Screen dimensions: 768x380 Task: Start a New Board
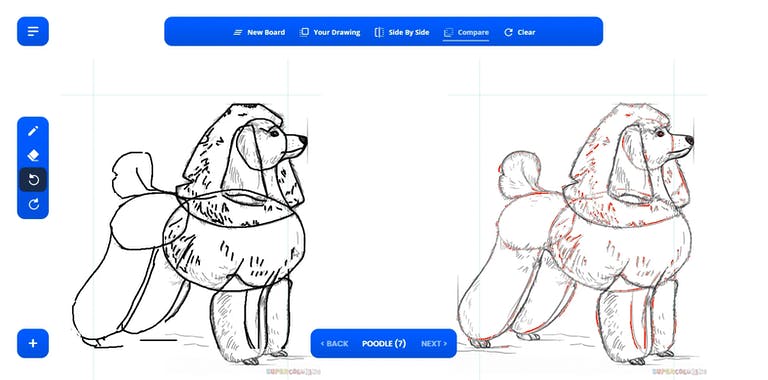point(259,32)
